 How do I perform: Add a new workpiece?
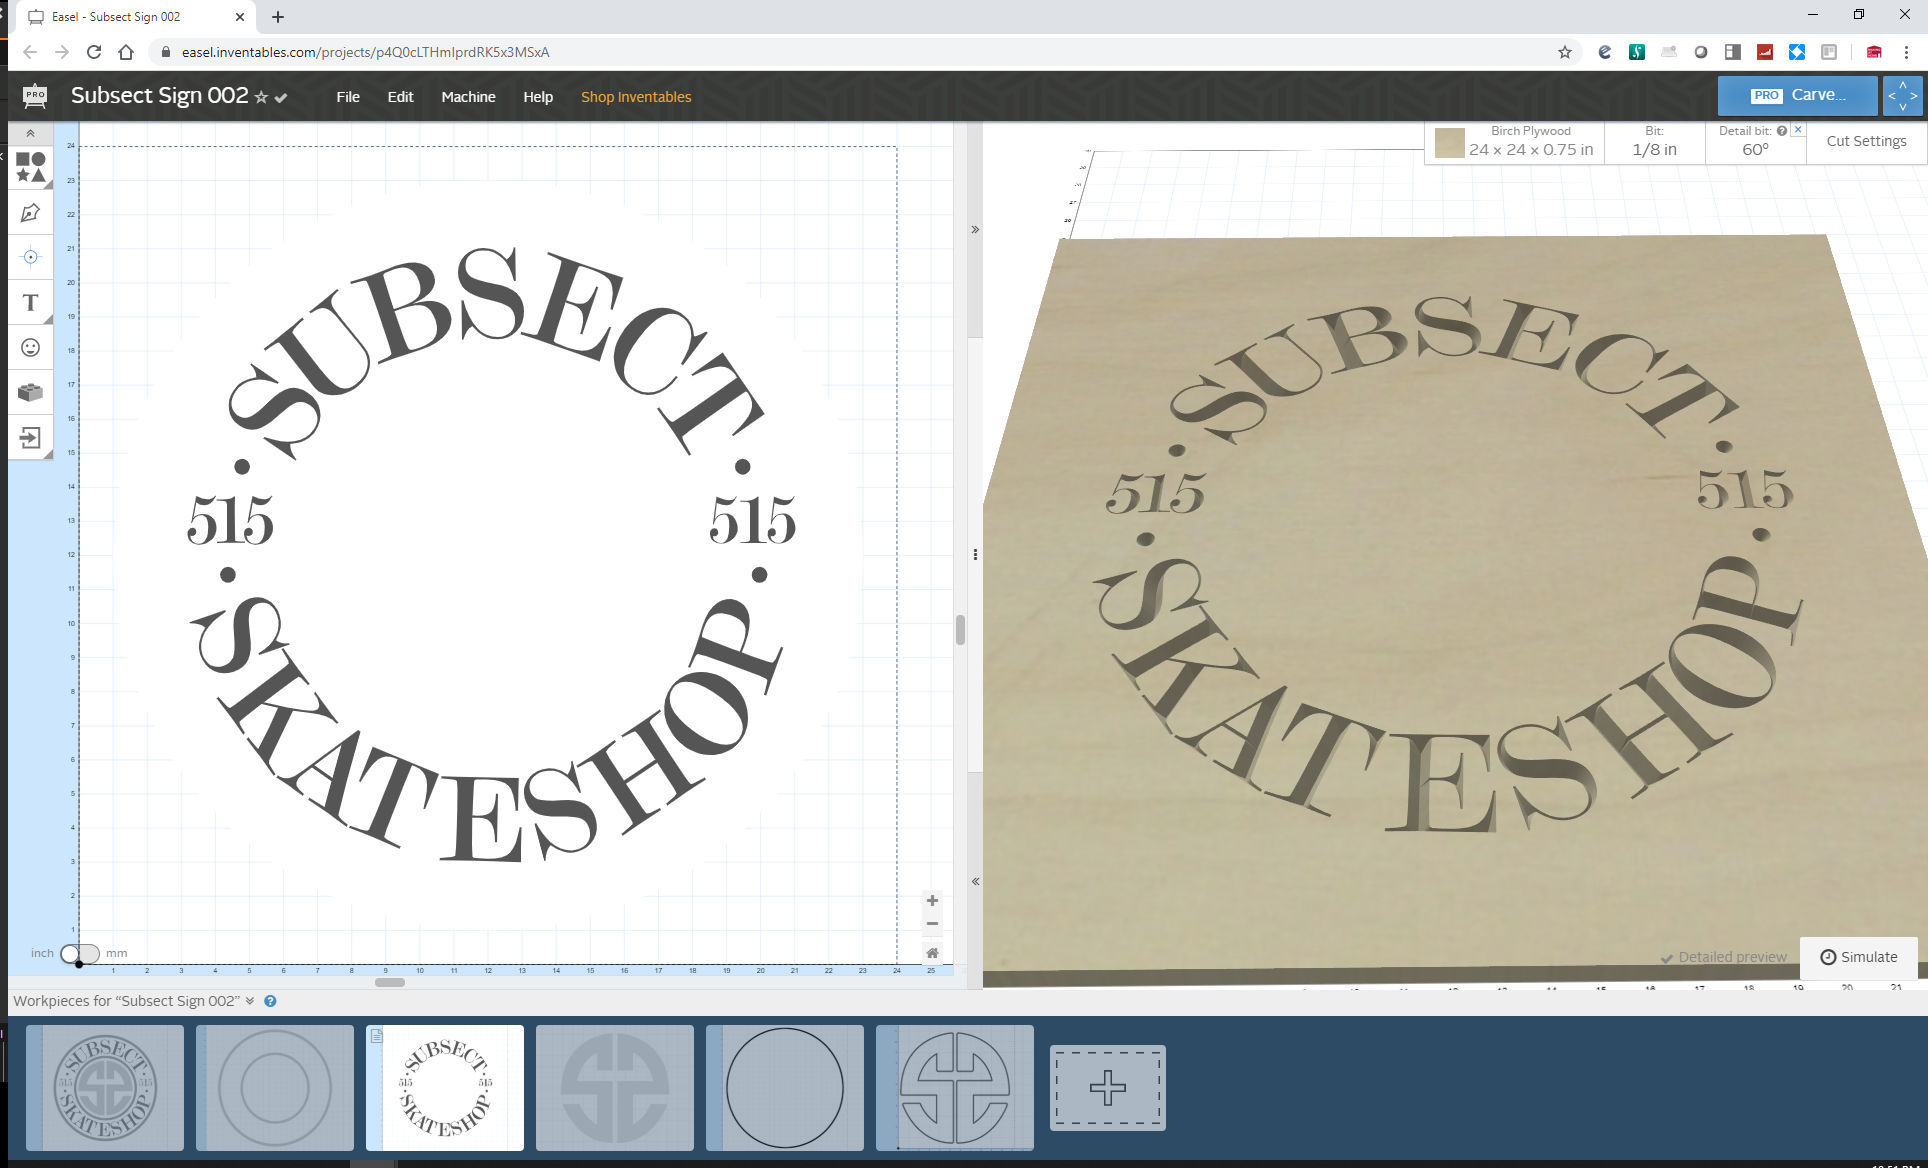pos(1108,1088)
